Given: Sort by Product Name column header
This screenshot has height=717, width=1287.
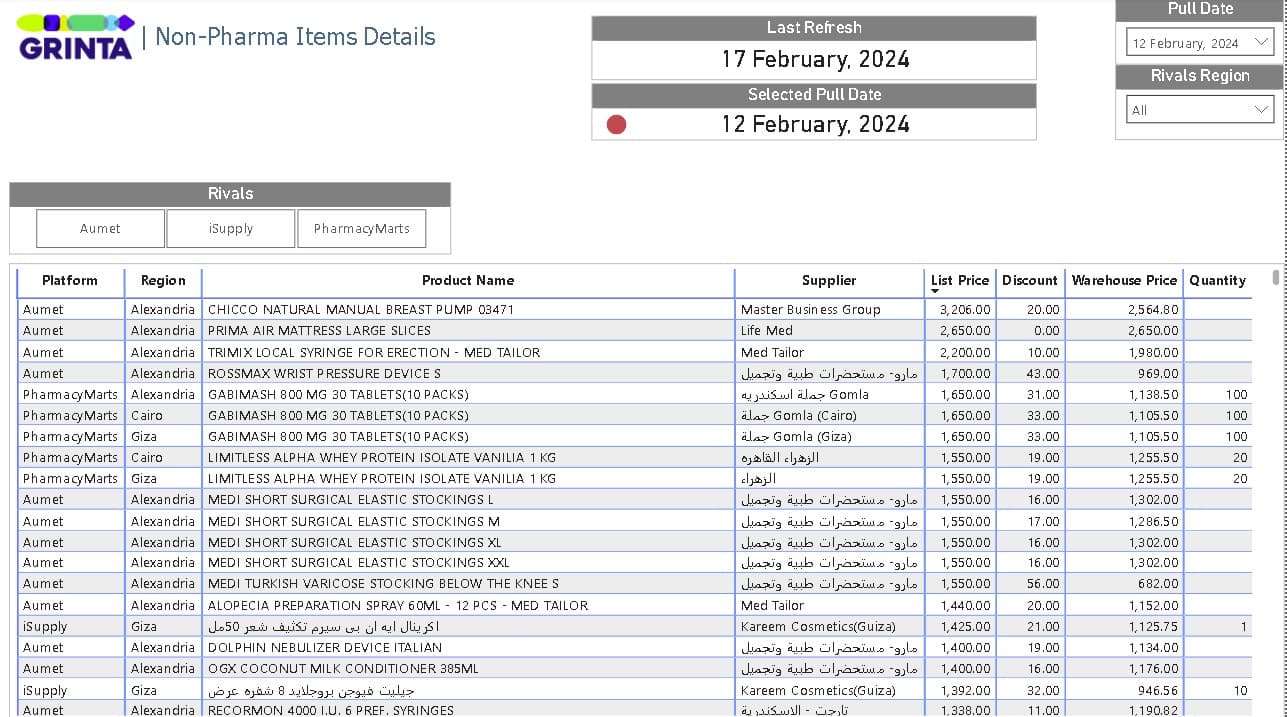Looking at the screenshot, I should [x=468, y=281].
